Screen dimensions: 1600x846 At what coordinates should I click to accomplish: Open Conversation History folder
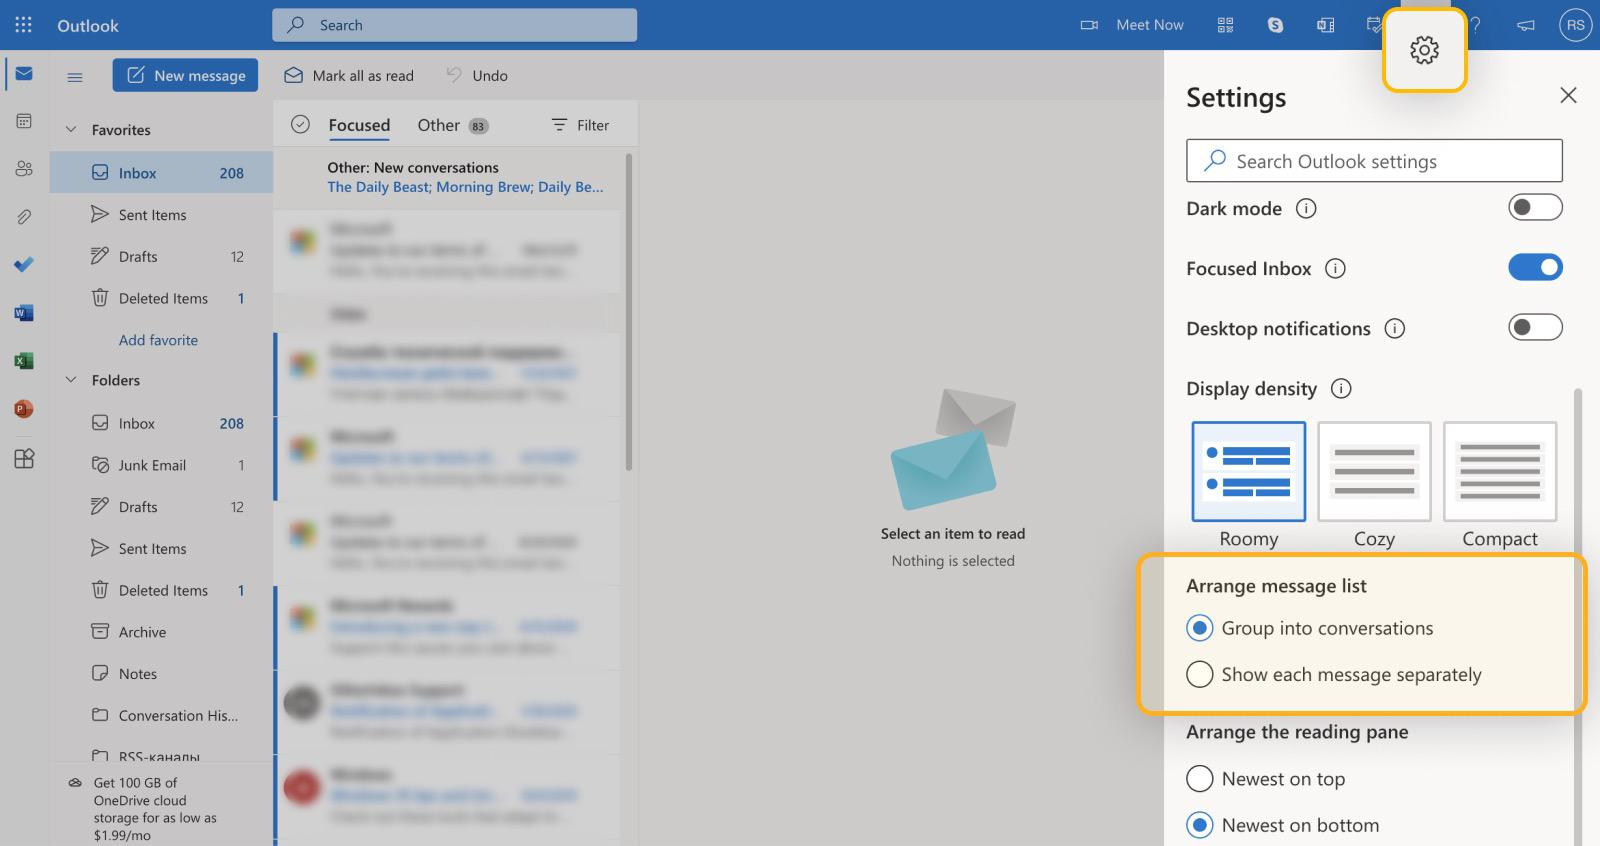161,716
